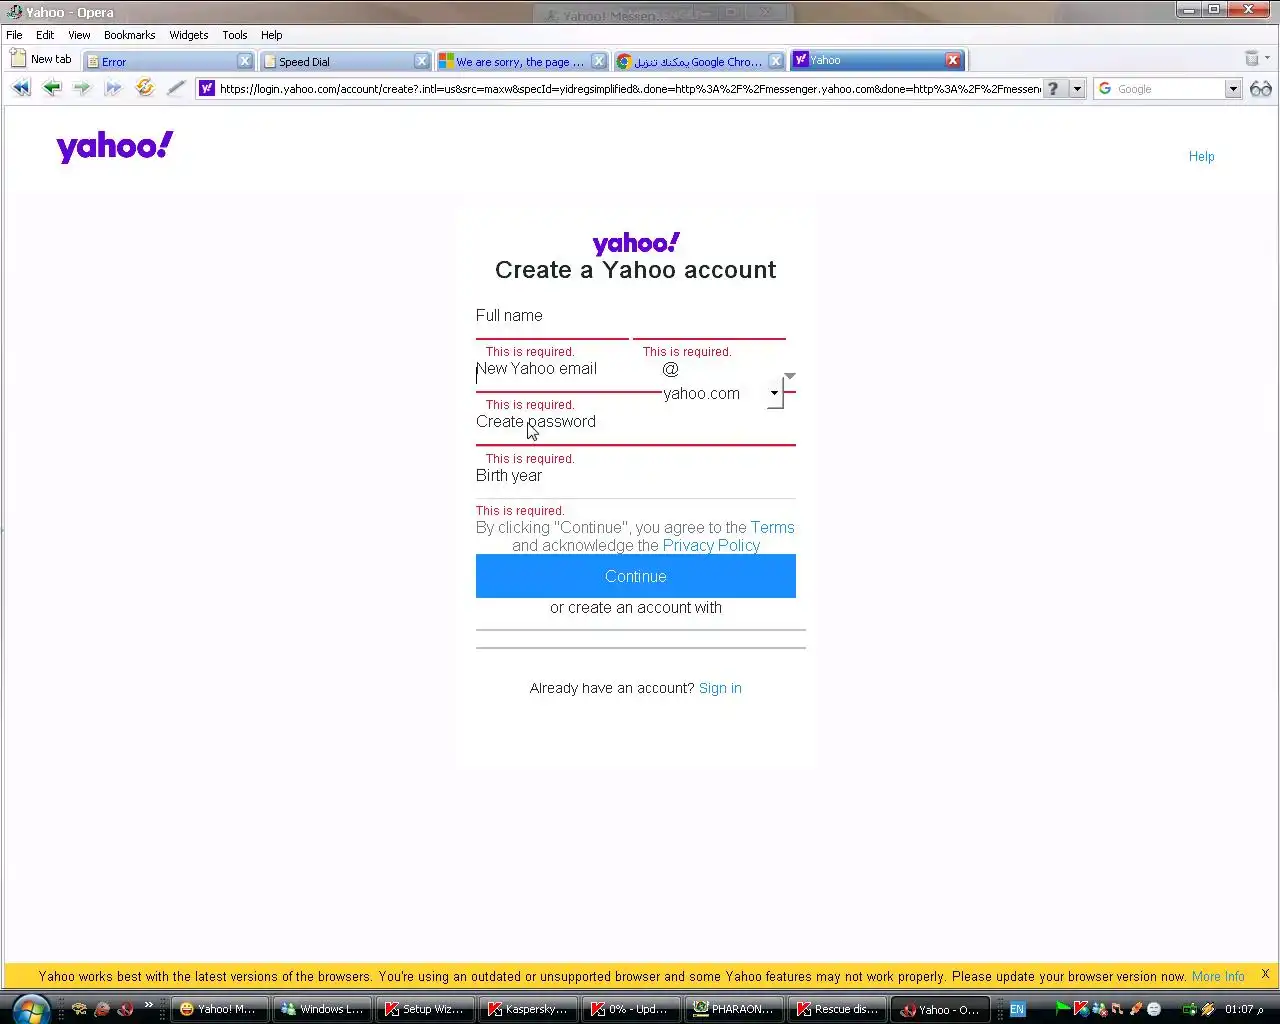The image size is (1280, 1024).
Task: Open the Google search engine dropdown
Action: coord(1233,89)
